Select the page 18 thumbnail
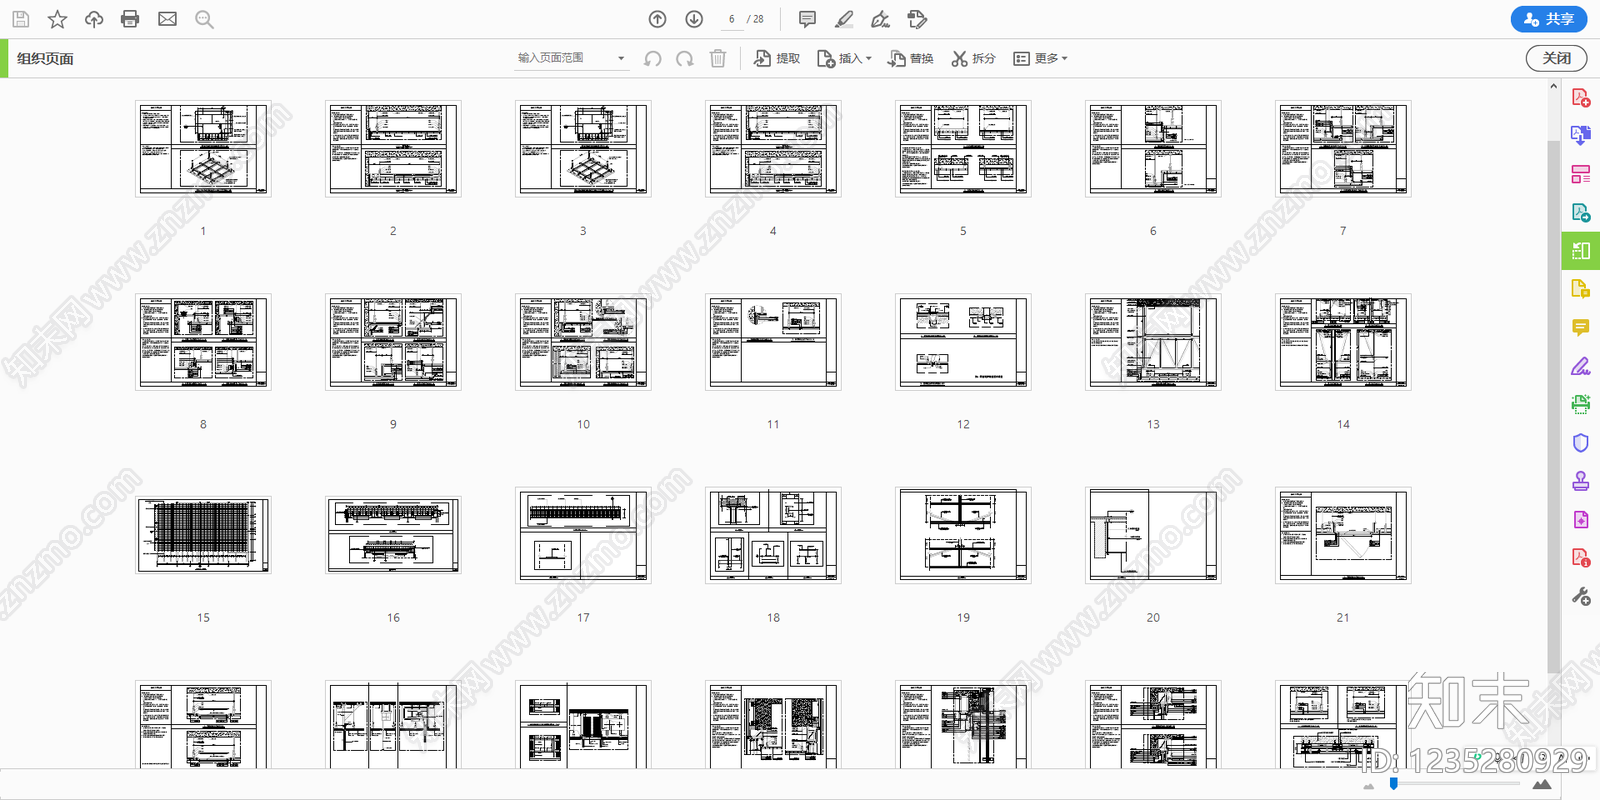The image size is (1600, 800). click(773, 535)
